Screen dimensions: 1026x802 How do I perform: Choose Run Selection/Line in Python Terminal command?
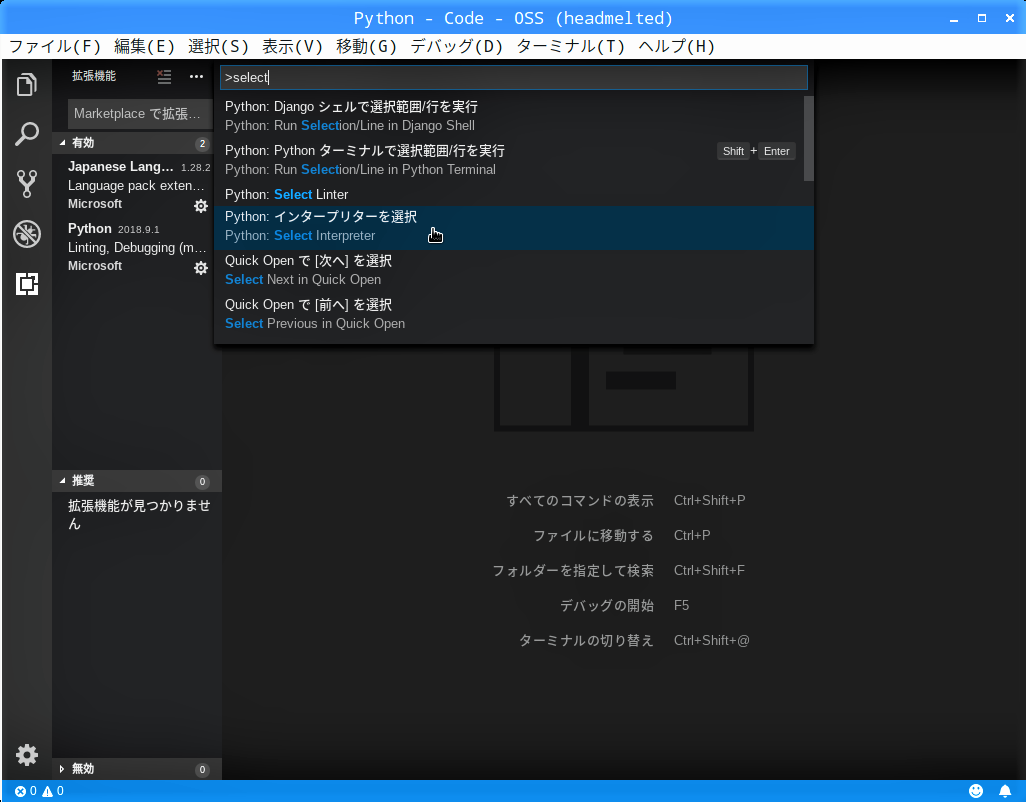514,160
